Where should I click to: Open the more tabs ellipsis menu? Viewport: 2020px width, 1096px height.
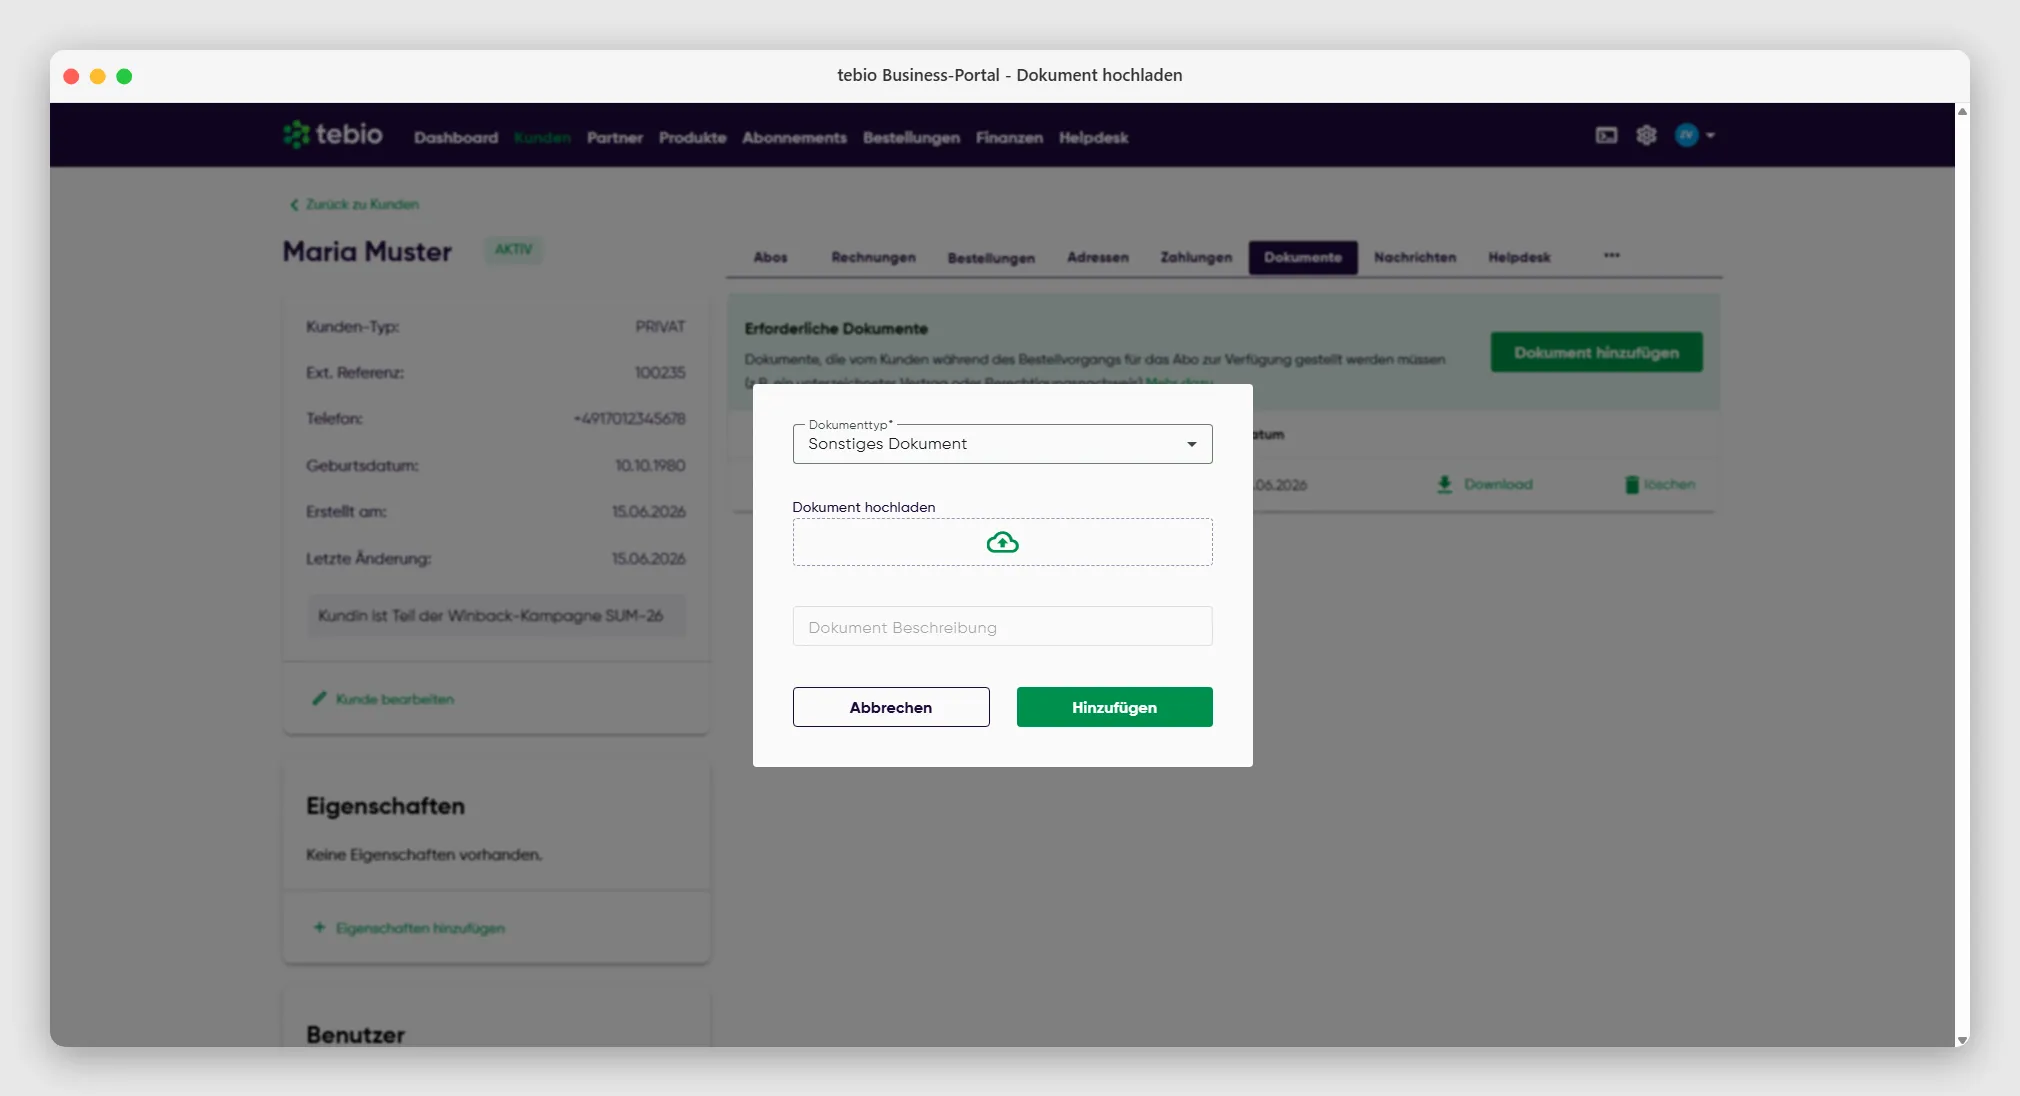1612,255
